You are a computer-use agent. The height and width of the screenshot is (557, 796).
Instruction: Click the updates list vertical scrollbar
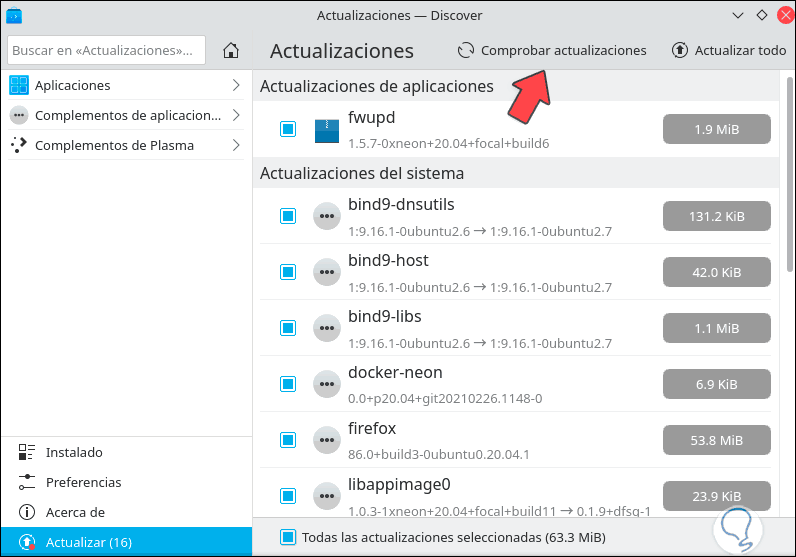789,175
